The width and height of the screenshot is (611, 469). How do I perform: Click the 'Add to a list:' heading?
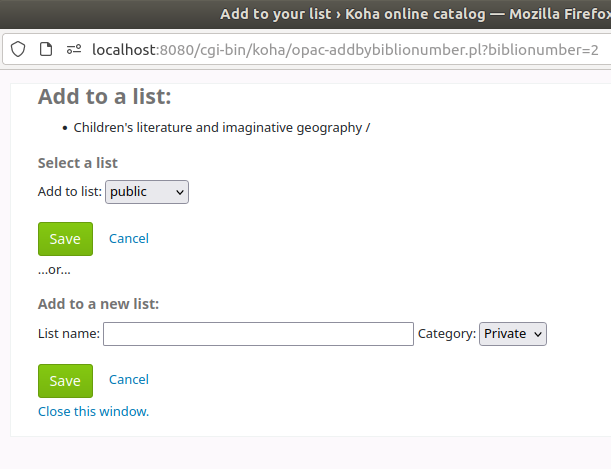104,96
